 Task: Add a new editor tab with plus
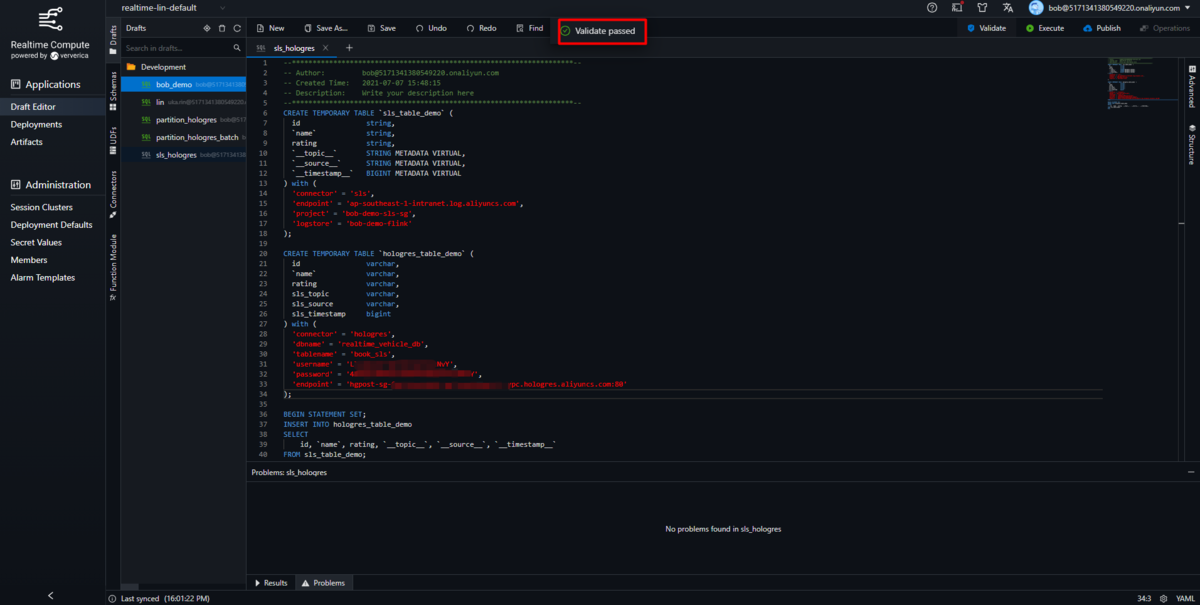[x=349, y=48]
